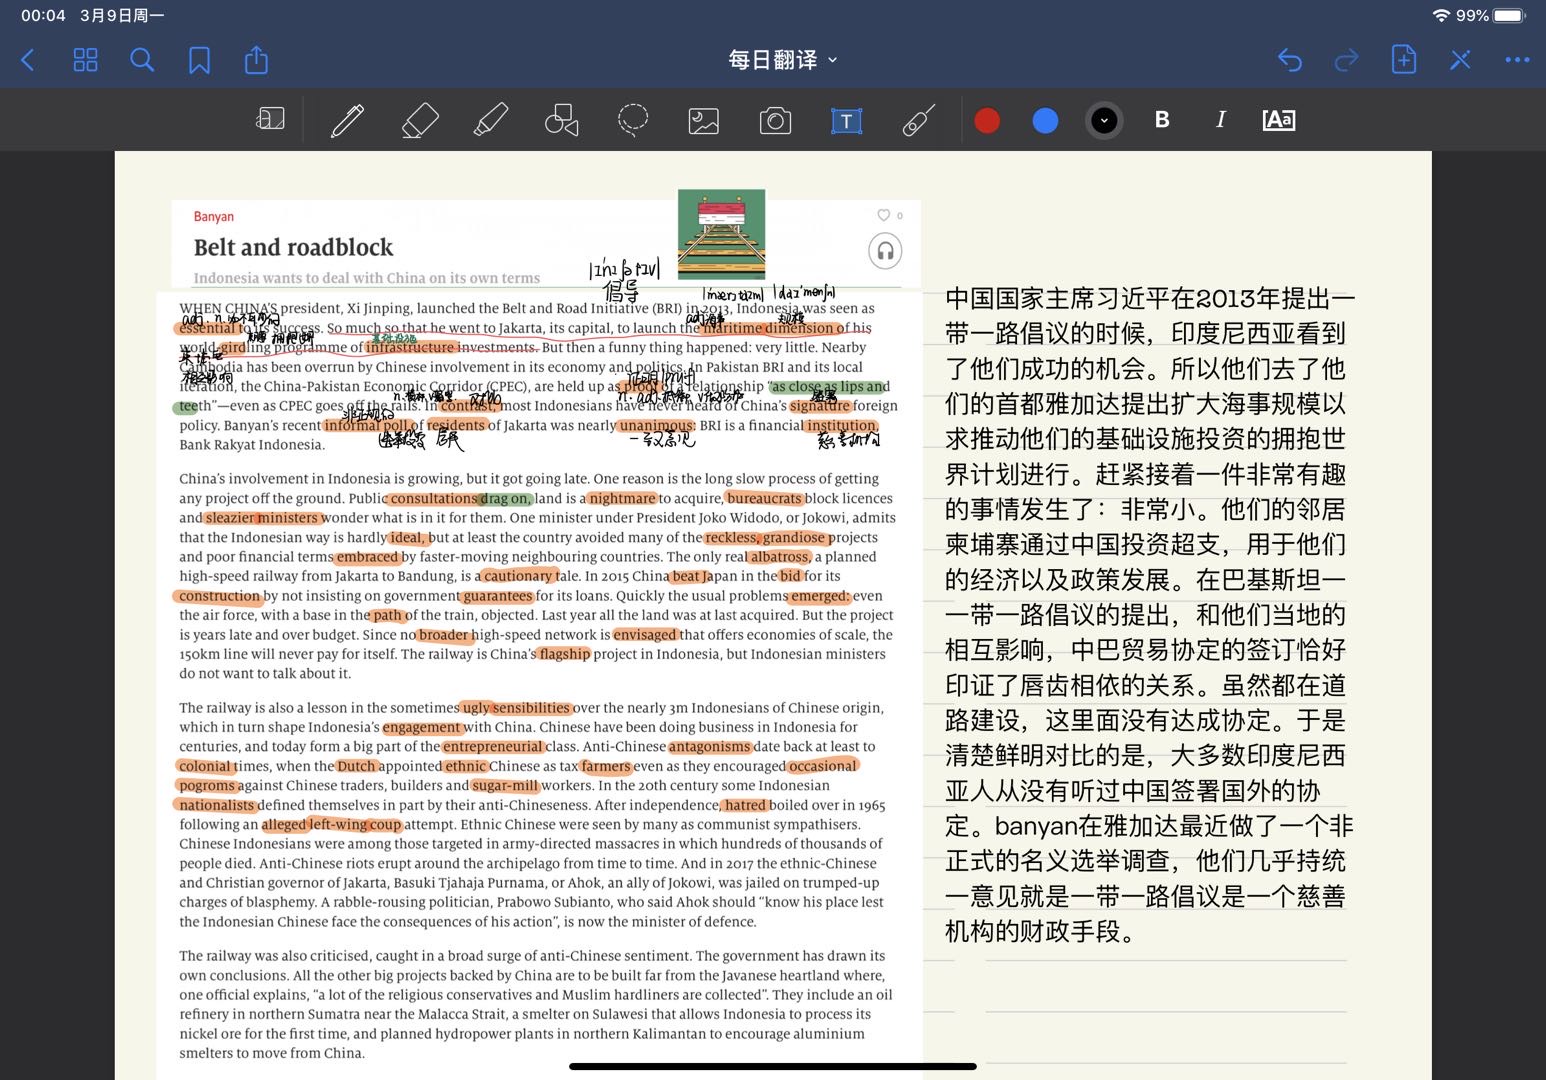Tap the headphones audio icon in the article
The image size is (1546, 1080).
point(885,251)
